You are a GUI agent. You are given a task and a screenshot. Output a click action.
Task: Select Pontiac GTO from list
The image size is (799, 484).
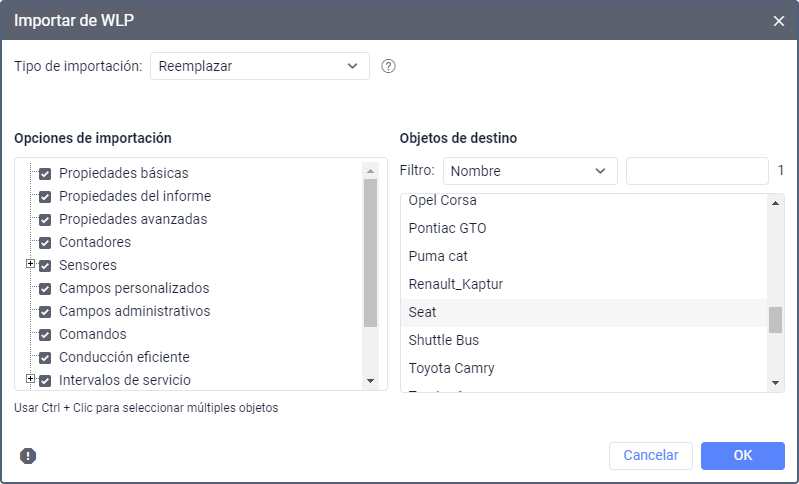click(x=447, y=228)
